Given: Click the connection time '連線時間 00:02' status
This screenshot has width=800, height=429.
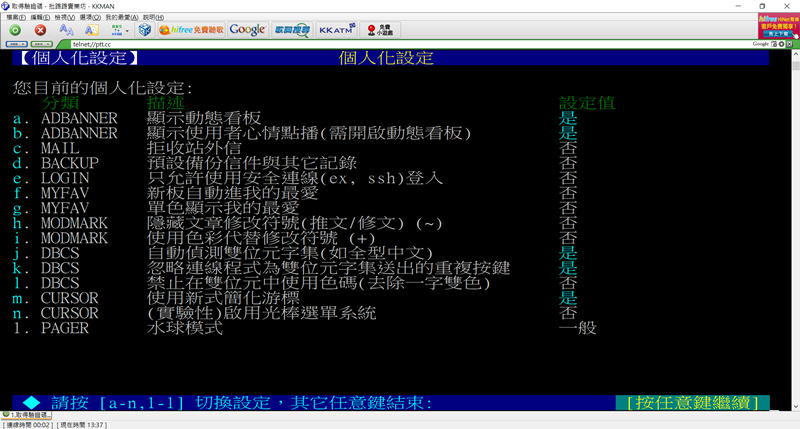Looking at the screenshot, I should (28, 425).
